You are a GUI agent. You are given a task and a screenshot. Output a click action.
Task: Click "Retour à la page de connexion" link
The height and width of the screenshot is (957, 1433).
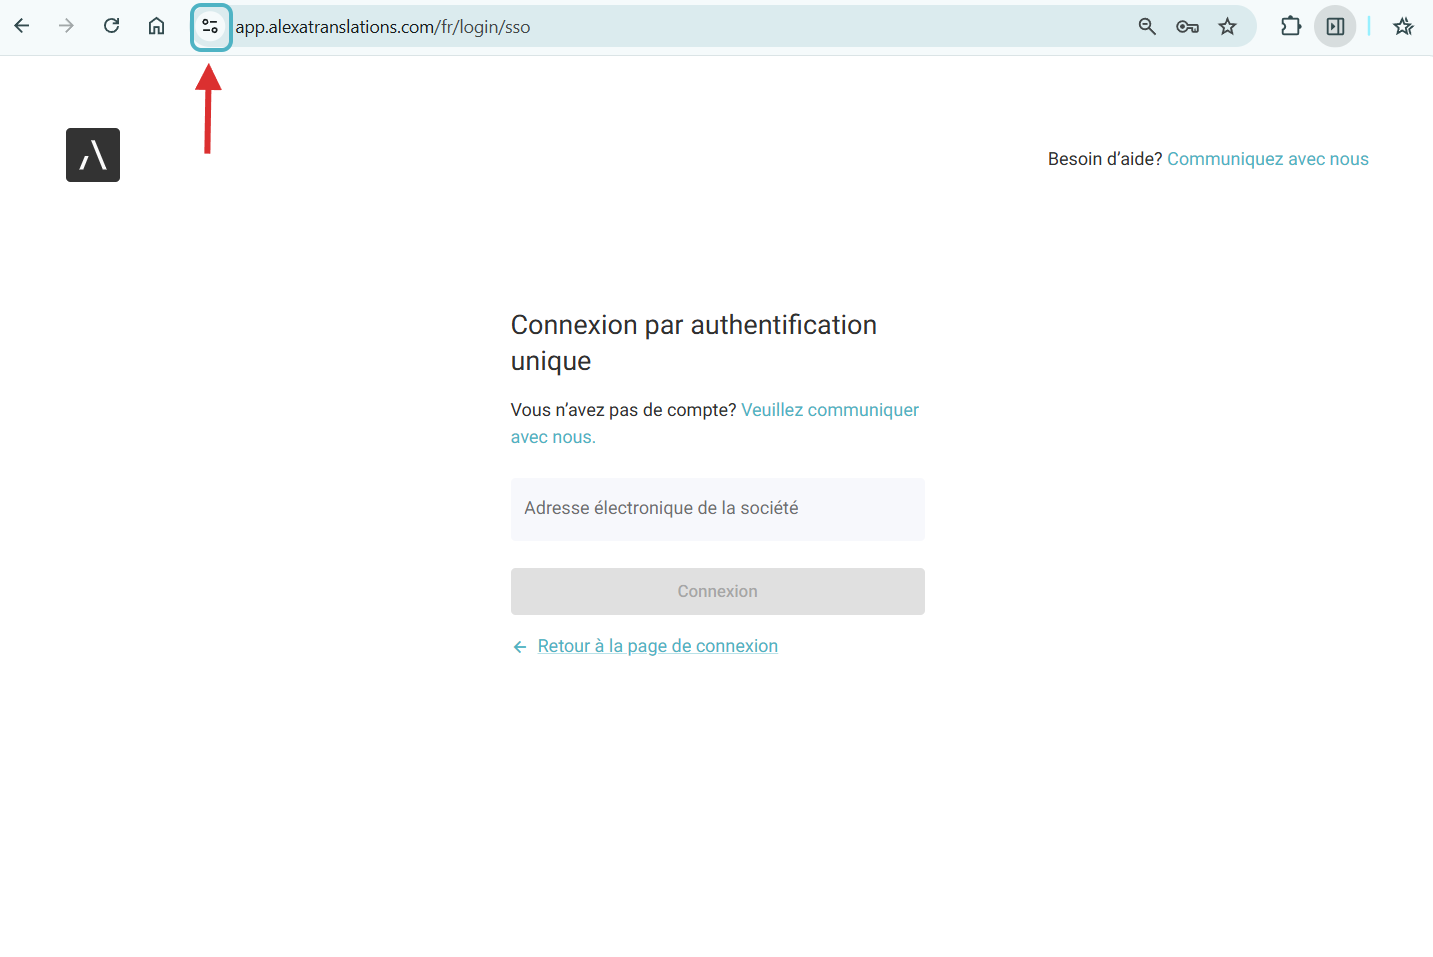click(x=657, y=646)
